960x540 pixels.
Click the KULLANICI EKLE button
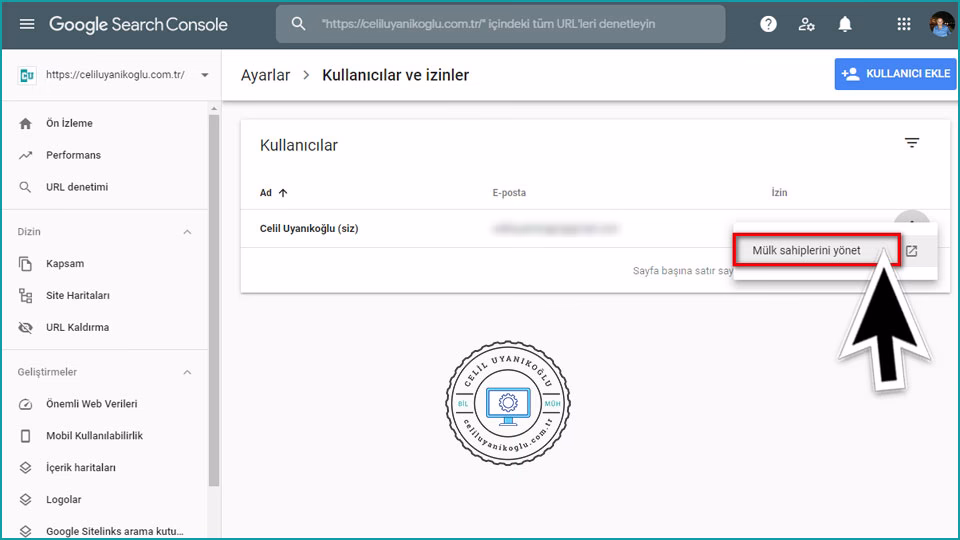[895, 74]
